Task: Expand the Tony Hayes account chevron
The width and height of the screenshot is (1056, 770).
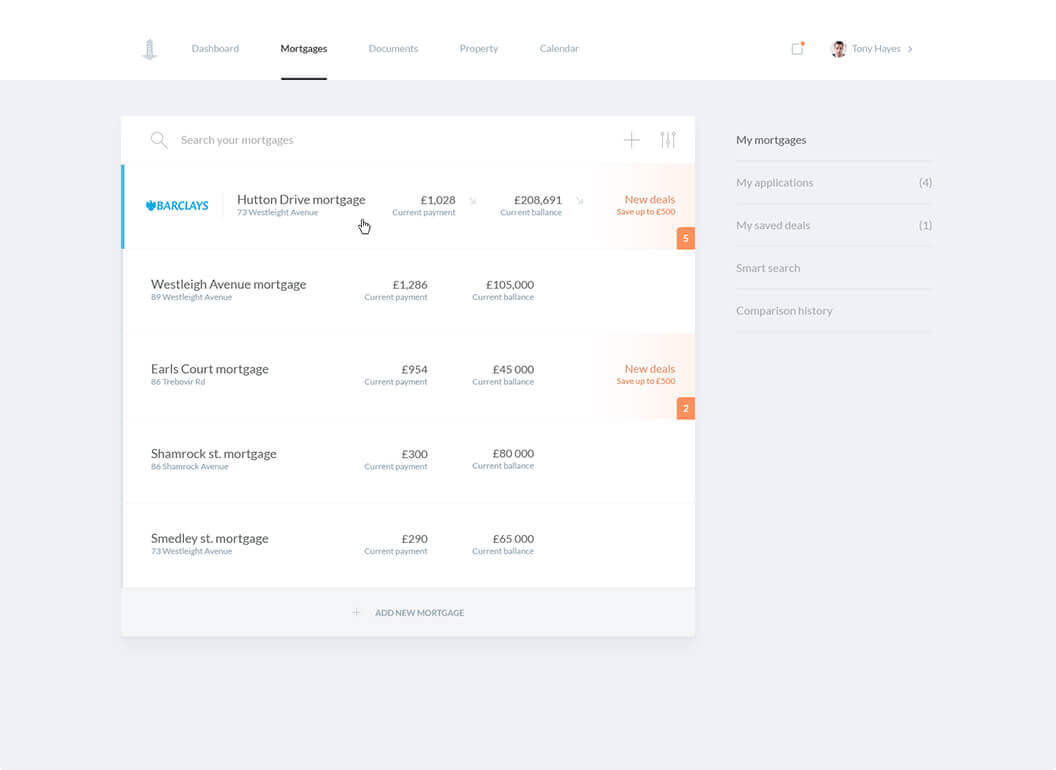Action: click(x=910, y=49)
